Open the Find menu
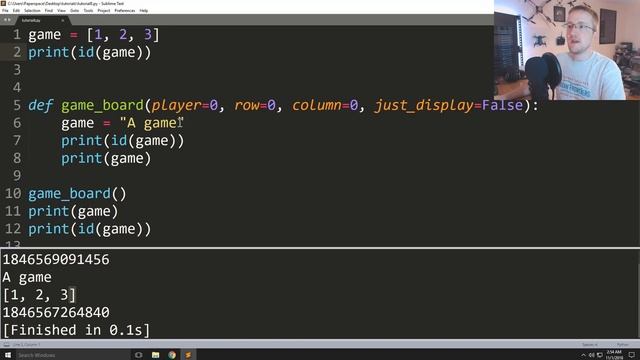 [x=49, y=11]
